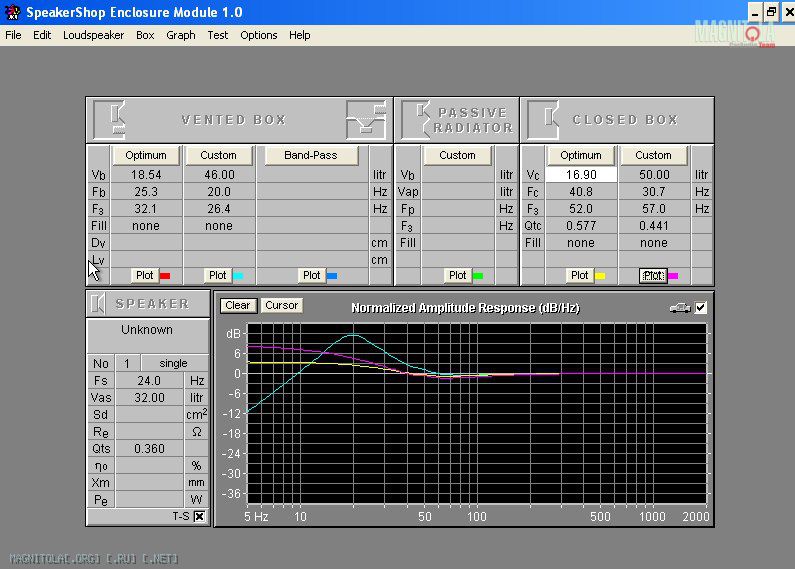Click the band-pass box diagram icon

click(366, 120)
